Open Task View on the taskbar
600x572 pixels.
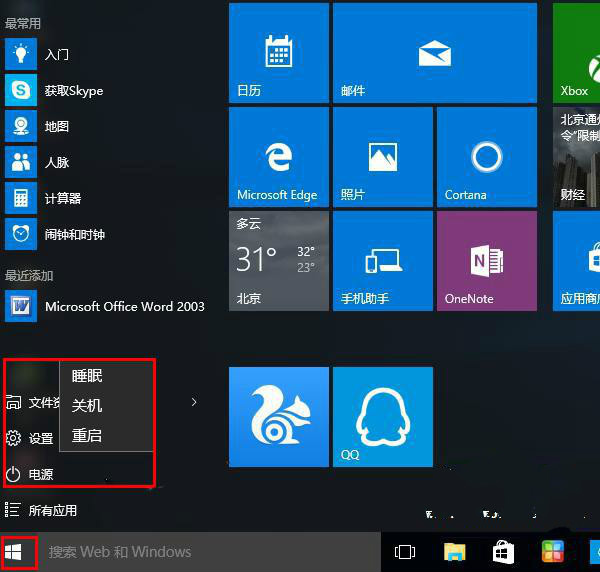405,552
